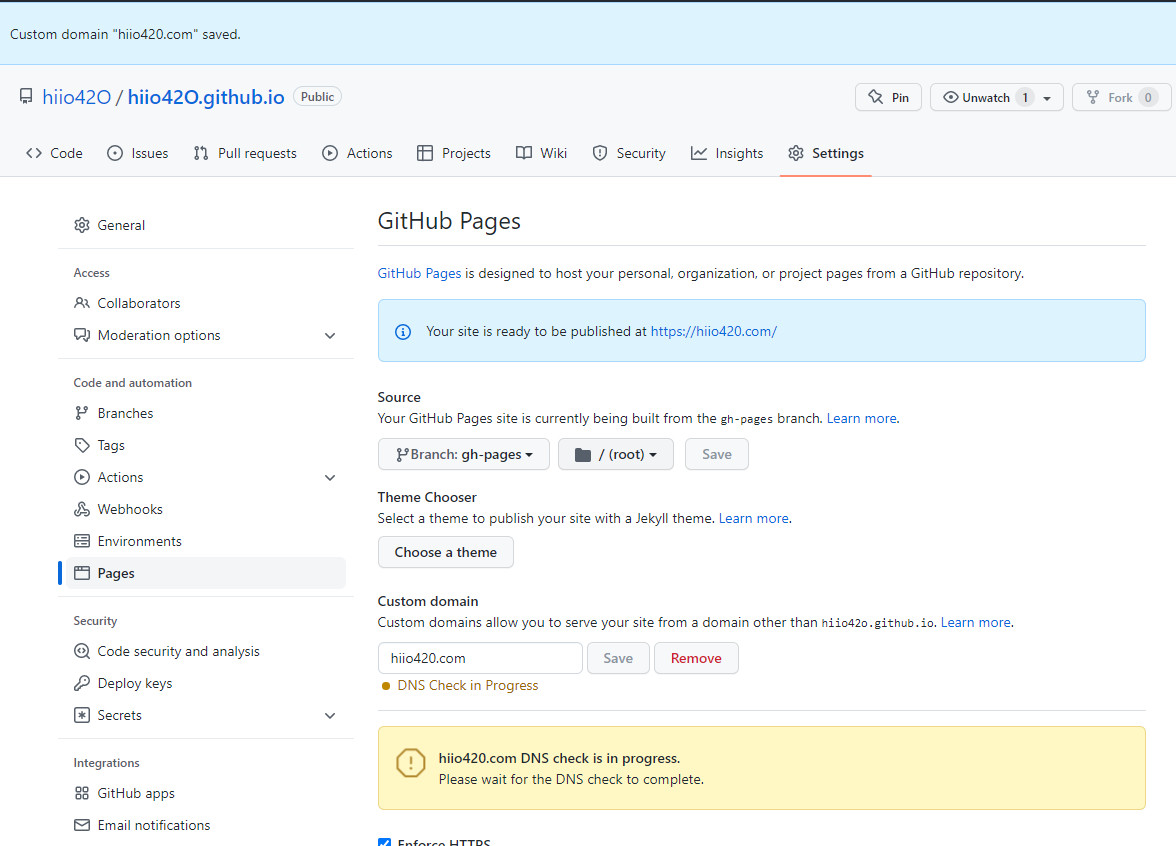Click the sidebar Actions play icon
The image size is (1176, 846).
(x=82, y=477)
